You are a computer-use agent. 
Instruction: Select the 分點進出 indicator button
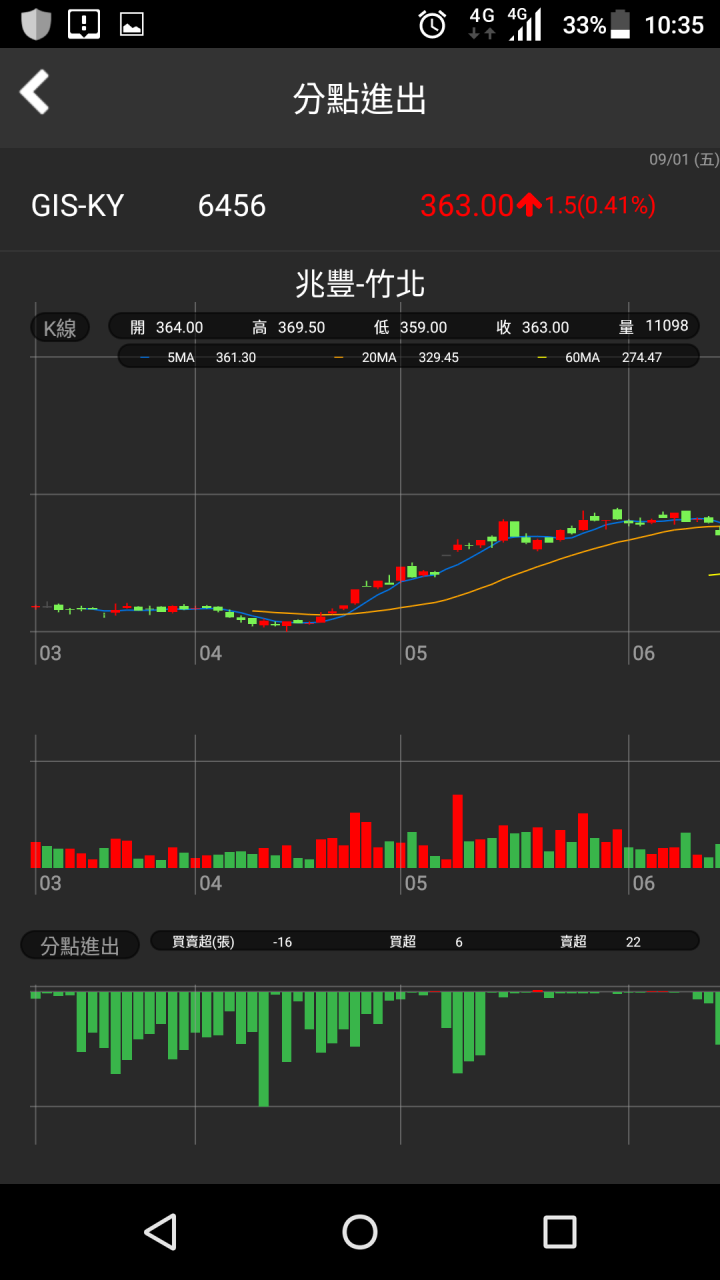click(x=80, y=945)
